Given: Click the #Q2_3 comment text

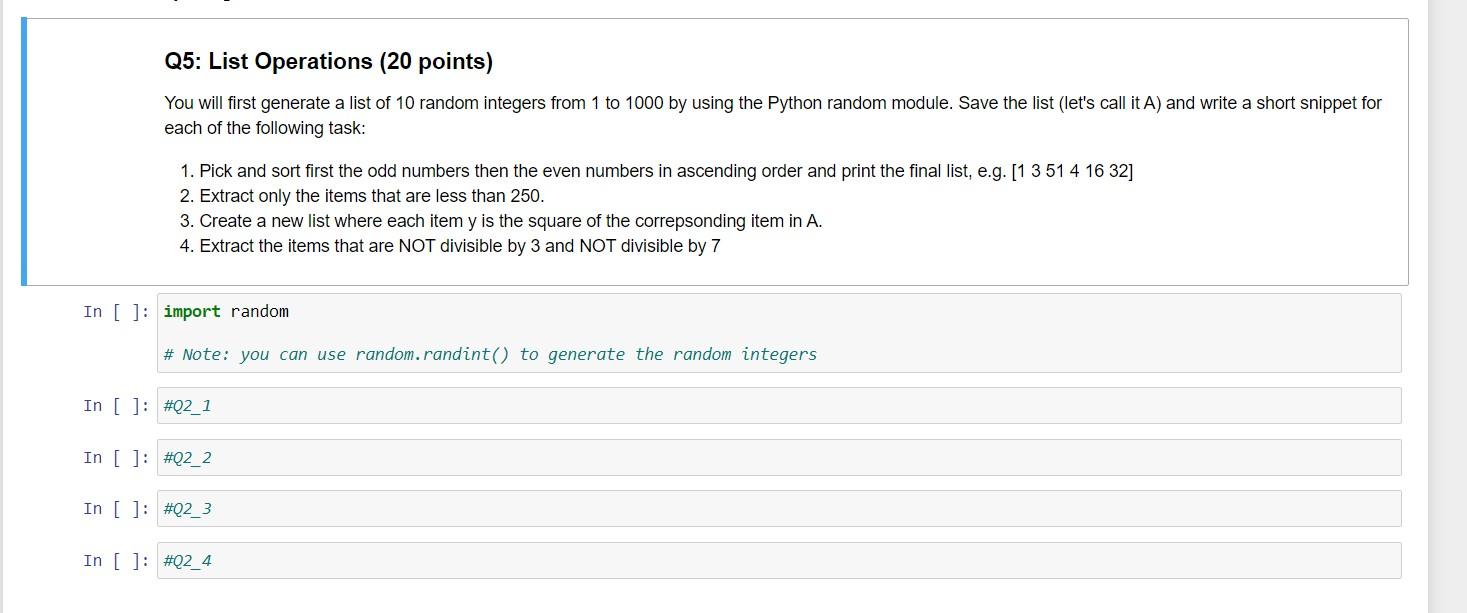Looking at the screenshot, I should [186, 508].
